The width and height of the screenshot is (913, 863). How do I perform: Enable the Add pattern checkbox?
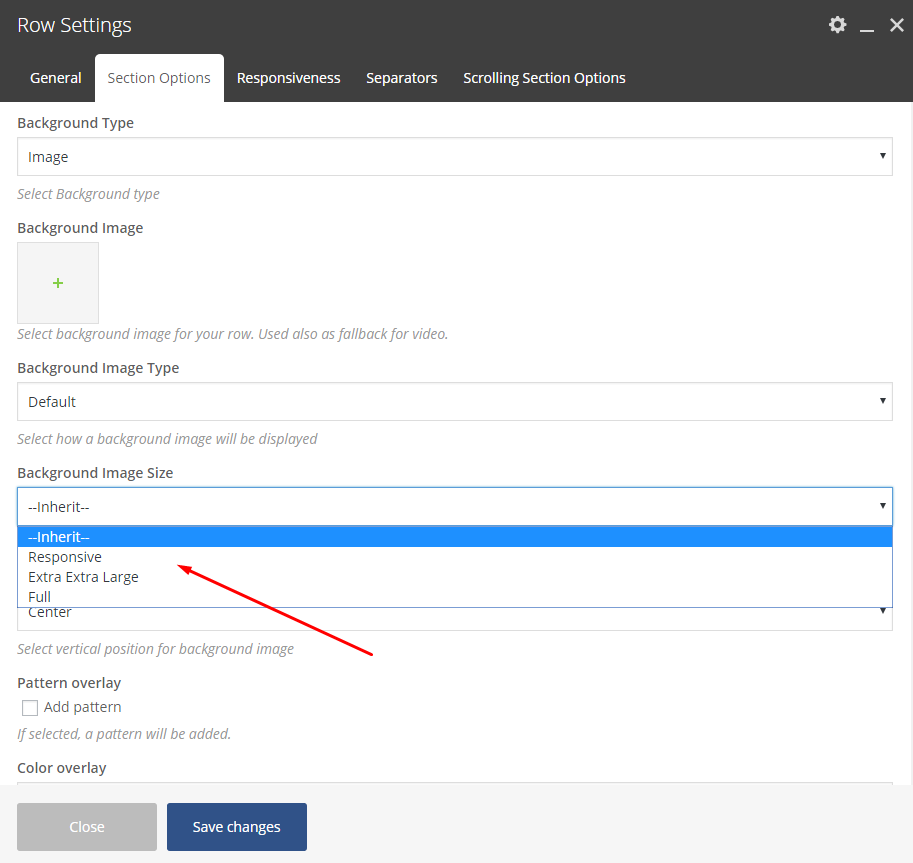[x=30, y=708]
